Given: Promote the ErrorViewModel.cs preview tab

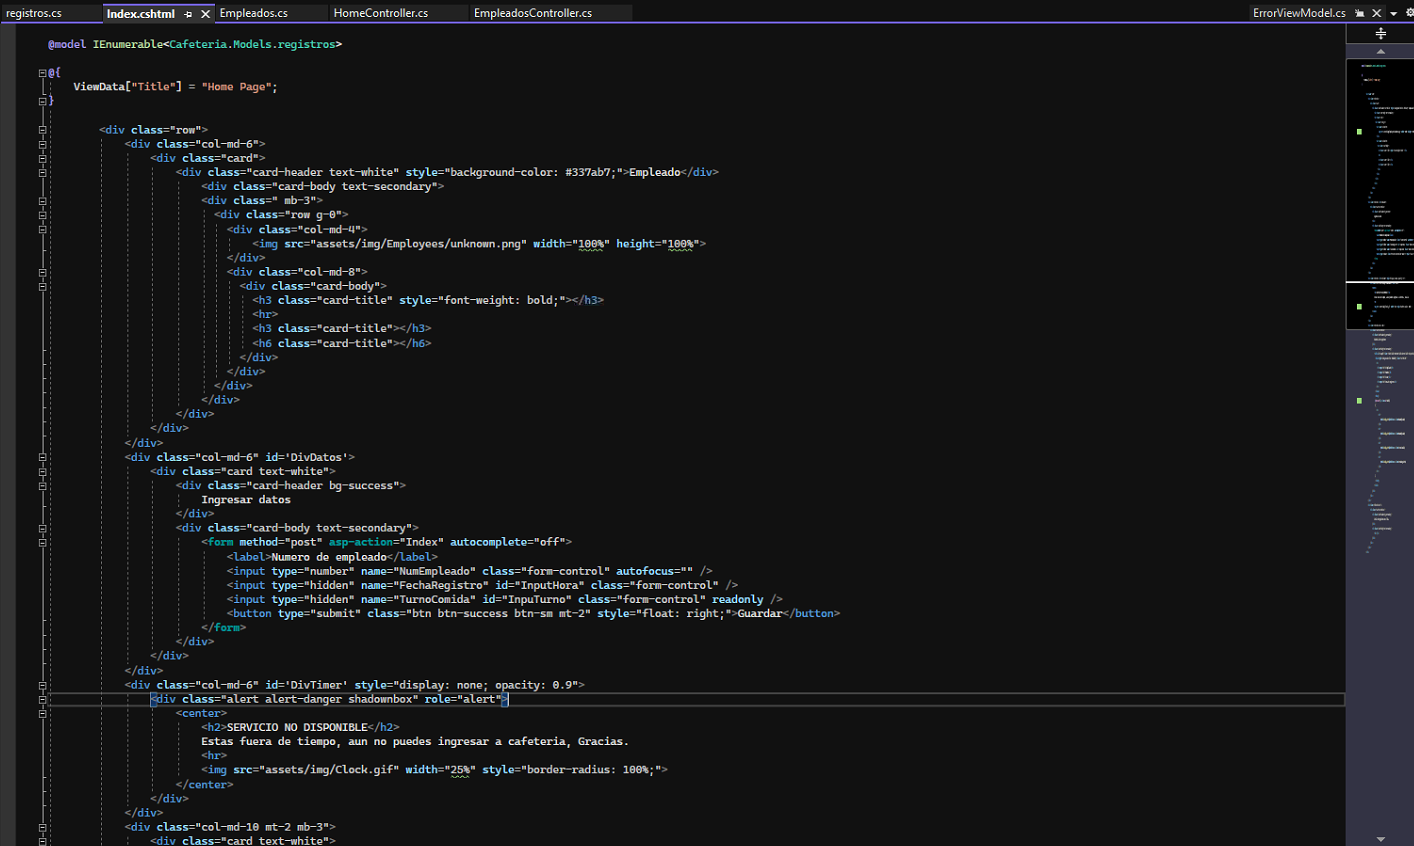Looking at the screenshot, I should tap(1360, 13).
